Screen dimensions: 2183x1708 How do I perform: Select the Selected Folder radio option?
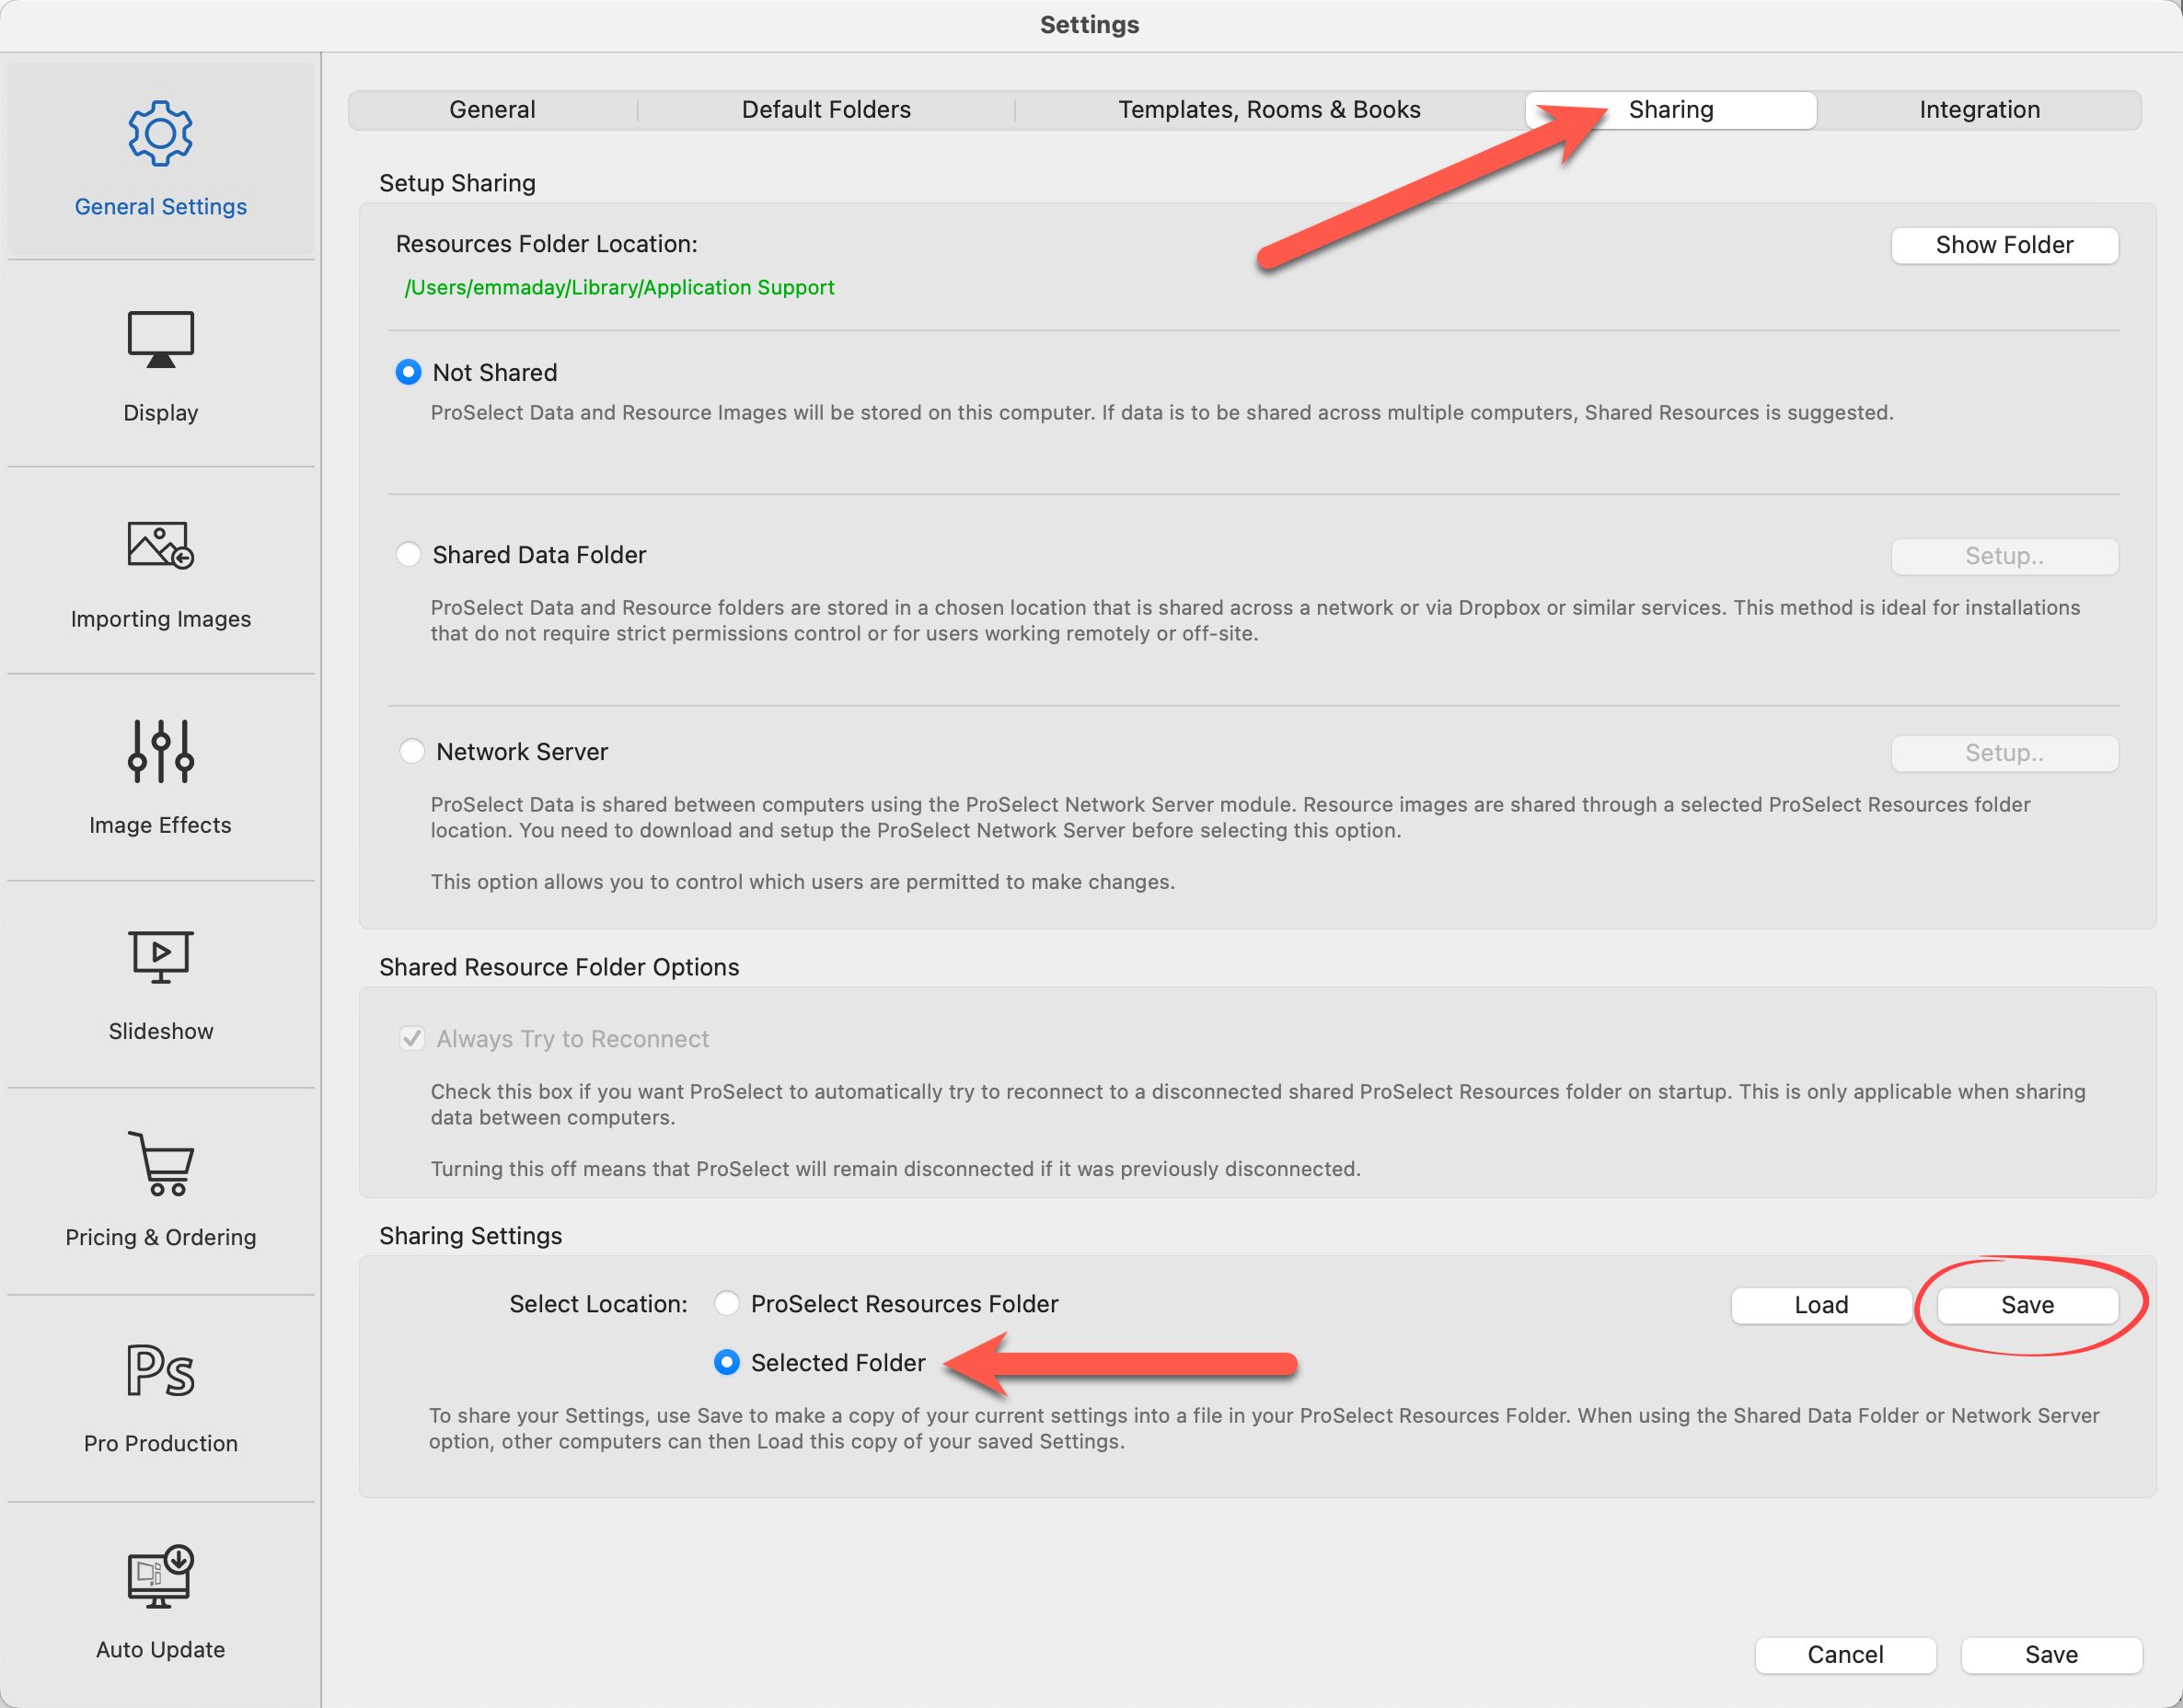(x=727, y=1362)
